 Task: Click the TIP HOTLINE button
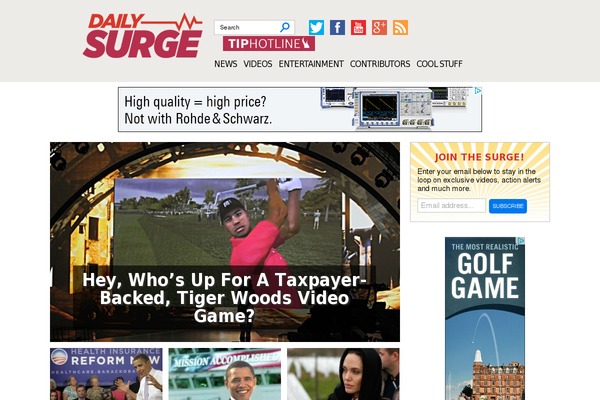point(269,44)
